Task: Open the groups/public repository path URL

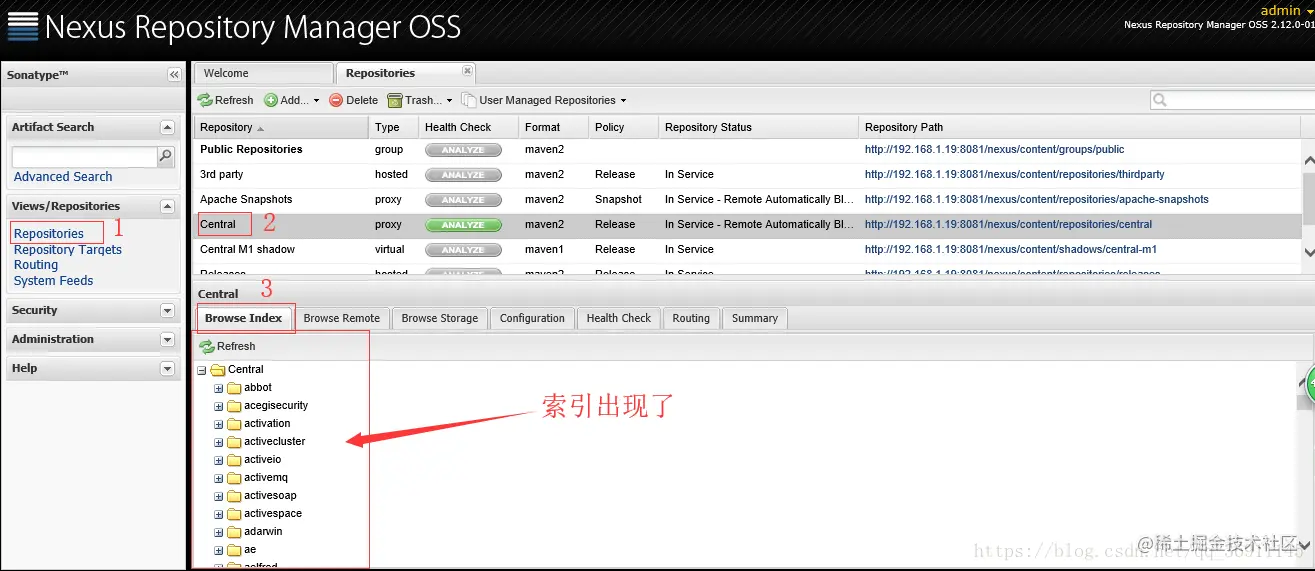Action: pyautogui.click(x=994, y=150)
